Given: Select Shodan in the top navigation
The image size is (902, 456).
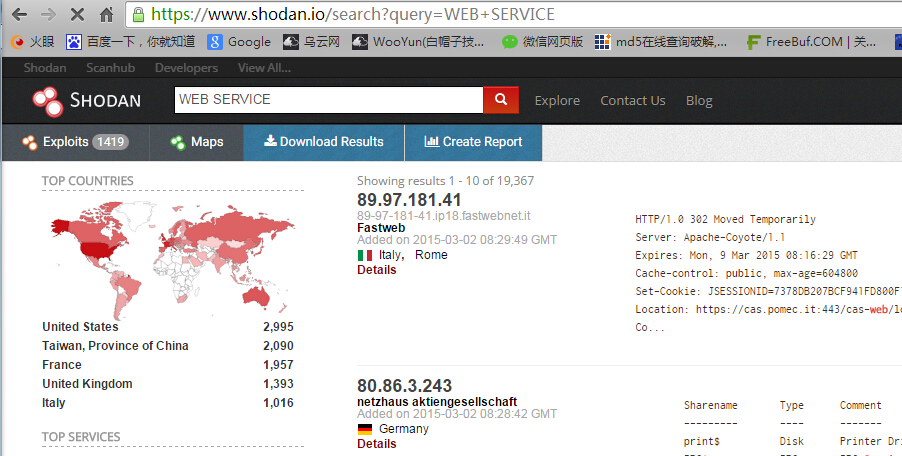Looking at the screenshot, I should [x=45, y=68].
